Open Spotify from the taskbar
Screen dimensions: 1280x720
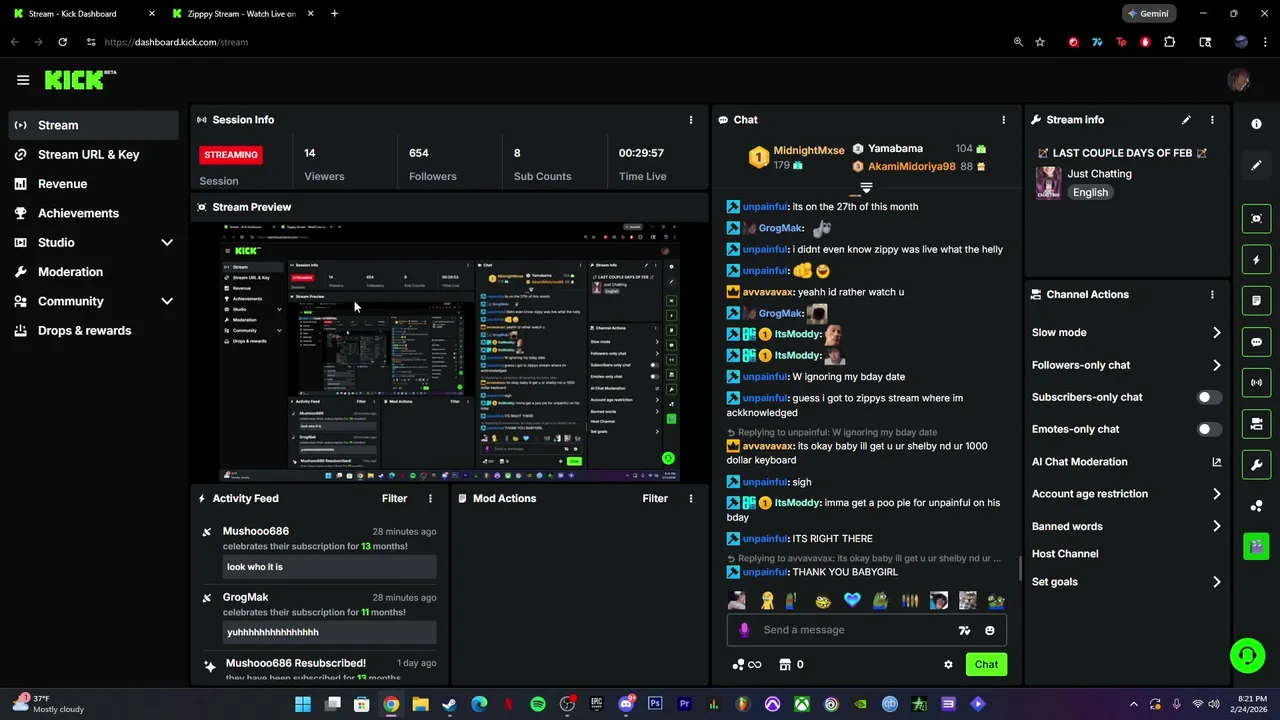click(x=538, y=704)
